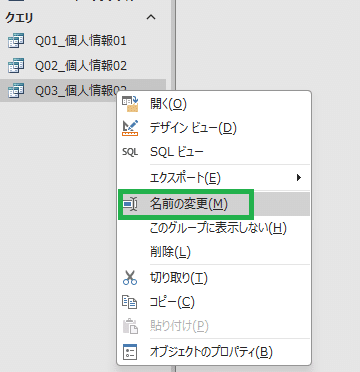This screenshot has width=360, height=372.
Task: Expand the エクスポート(E) submenu arrow
Action: tap(299, 178)
